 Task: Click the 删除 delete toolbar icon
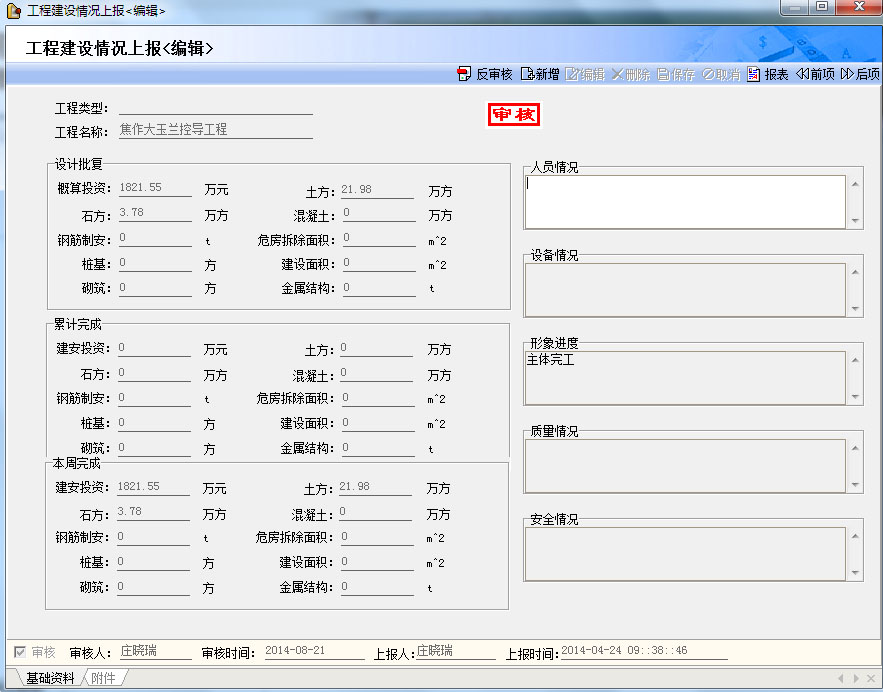[618, 74]
